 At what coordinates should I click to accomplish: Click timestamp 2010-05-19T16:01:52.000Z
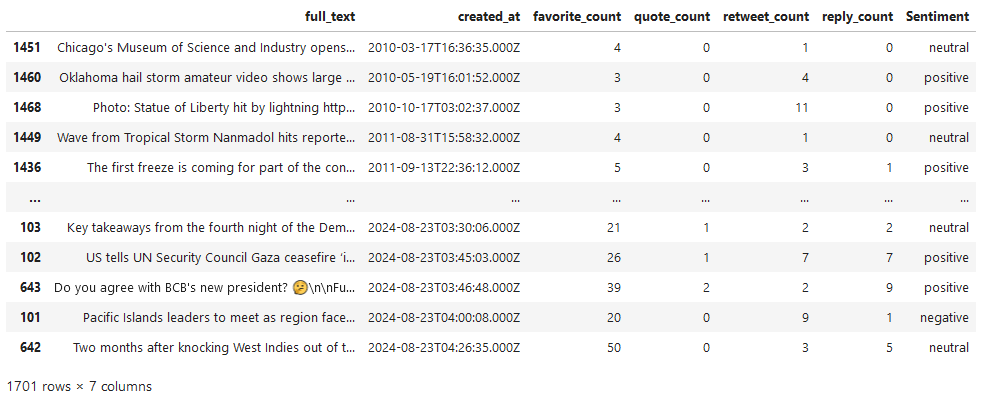tap(444, 78)
